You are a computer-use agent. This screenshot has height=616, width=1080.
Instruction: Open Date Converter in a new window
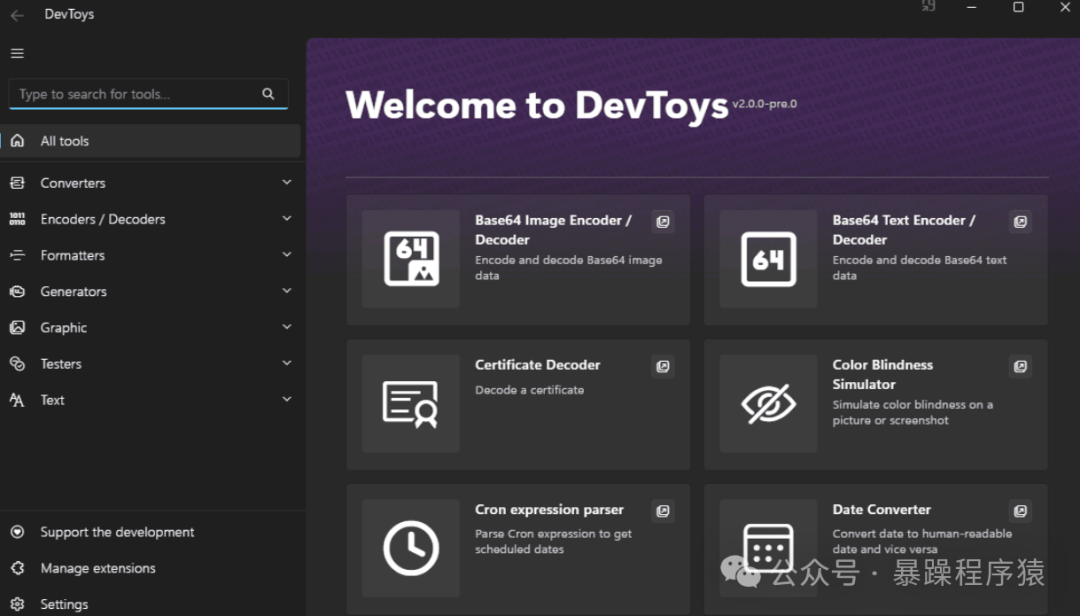(1020, 510)
